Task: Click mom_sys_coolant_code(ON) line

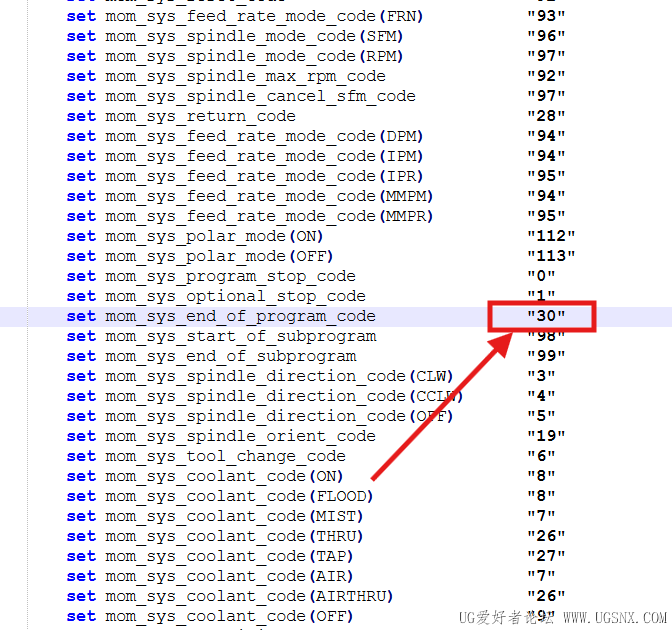Action: 205,476
